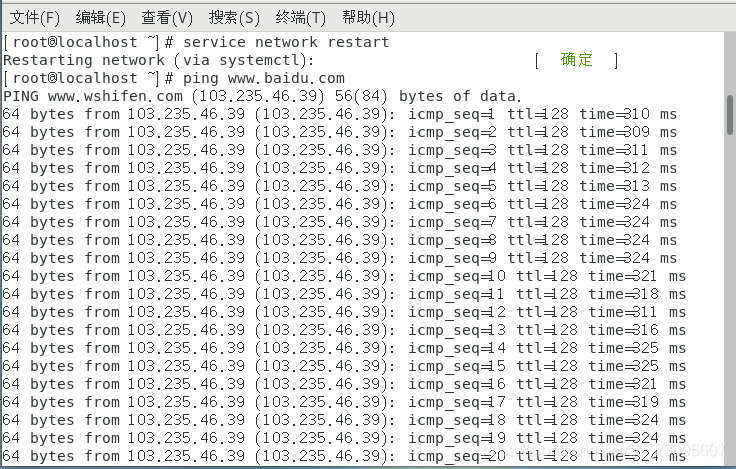Click the ping reply line icmp_seq=8
This screenshot has height=469, width=736.
pyautogui.click(x=340, y=240)
